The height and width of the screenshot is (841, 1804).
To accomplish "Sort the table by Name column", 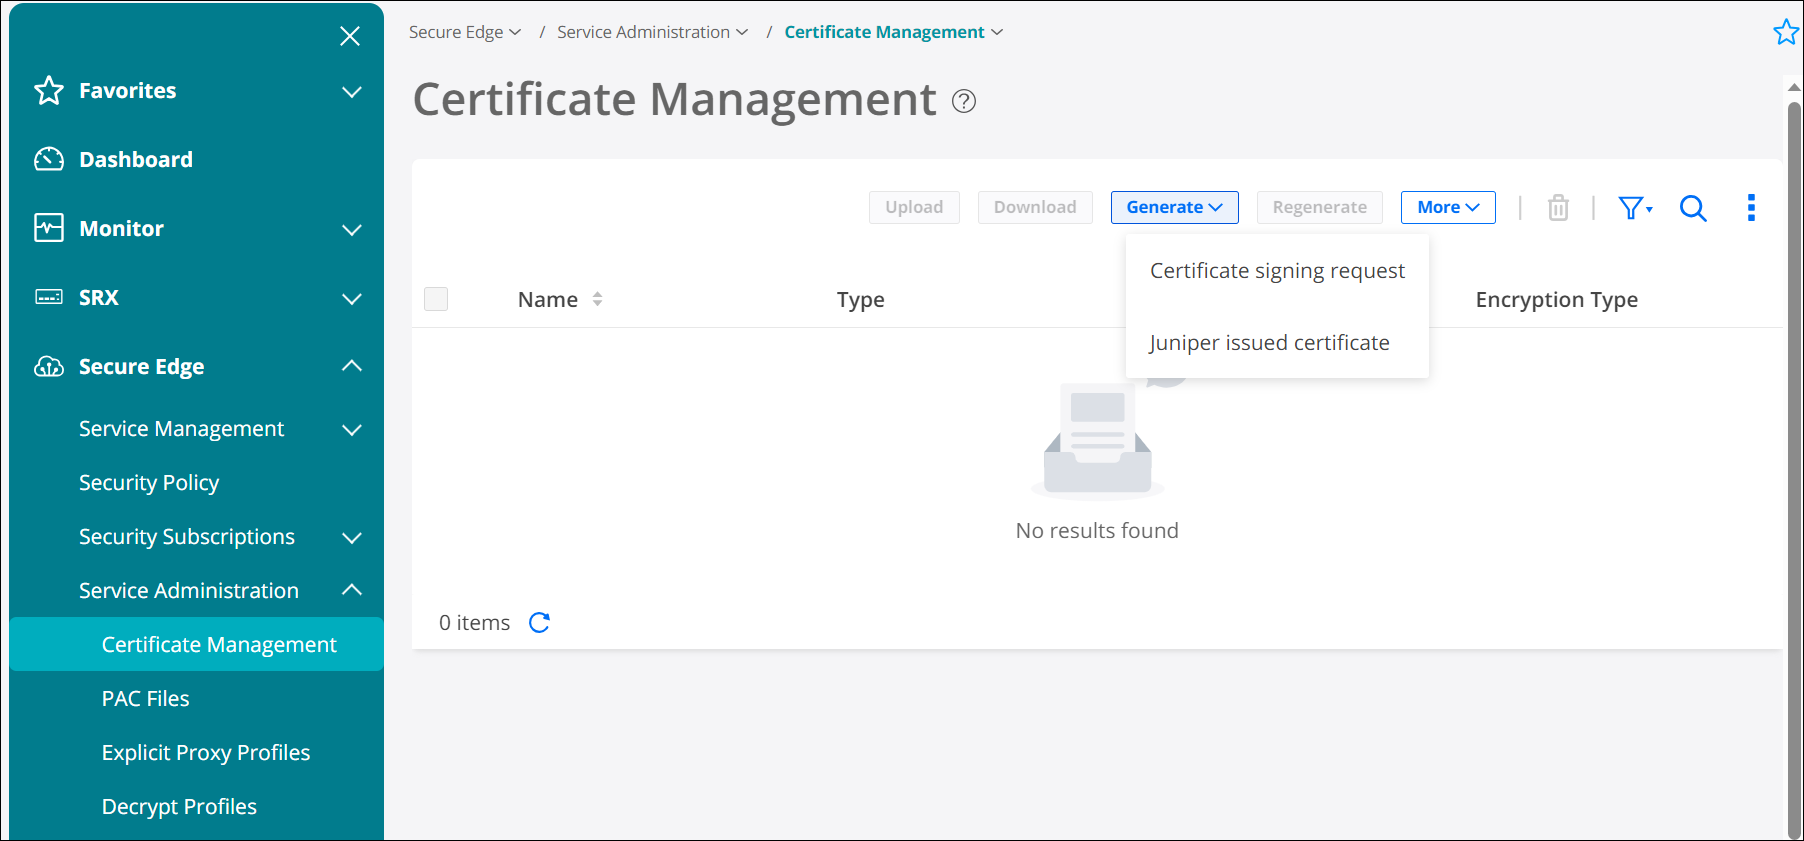I will point(597,299).
